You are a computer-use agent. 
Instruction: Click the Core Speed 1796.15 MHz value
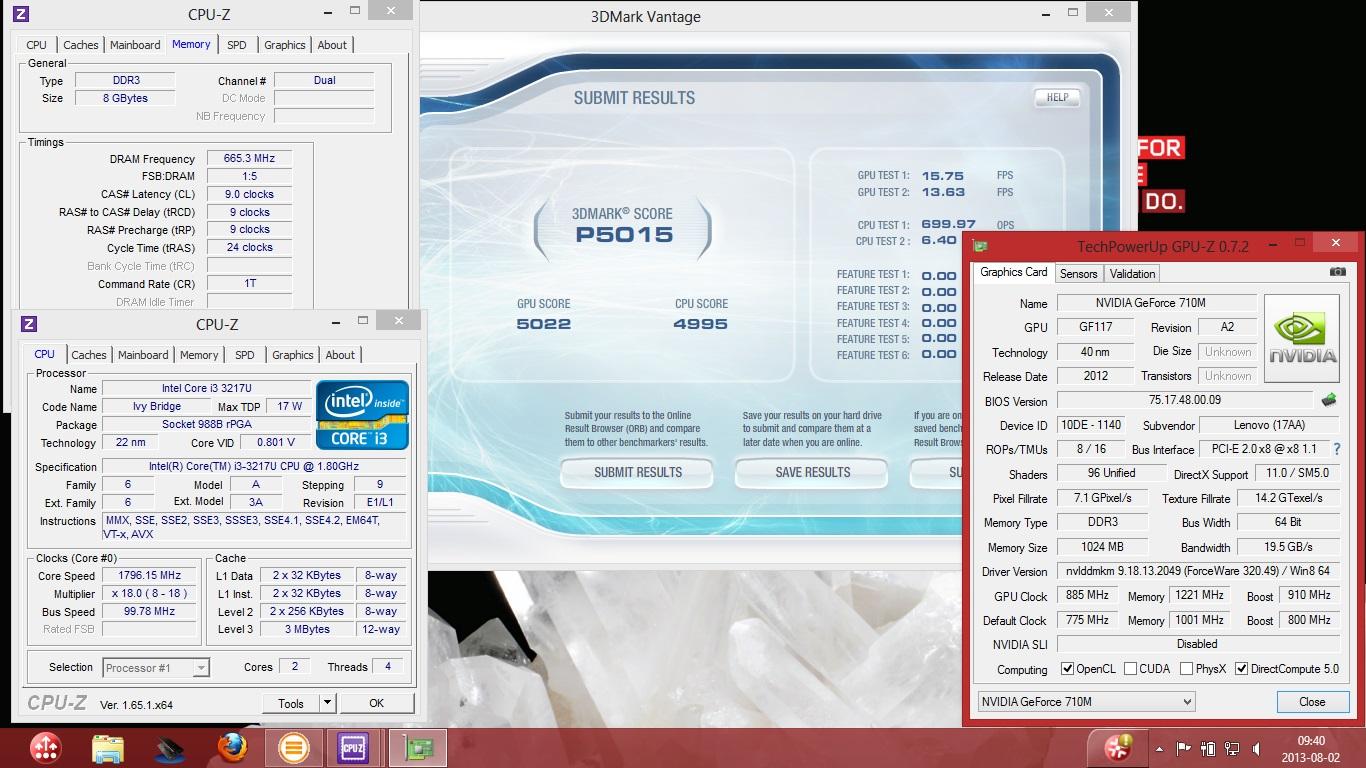(x=151, y=576)
